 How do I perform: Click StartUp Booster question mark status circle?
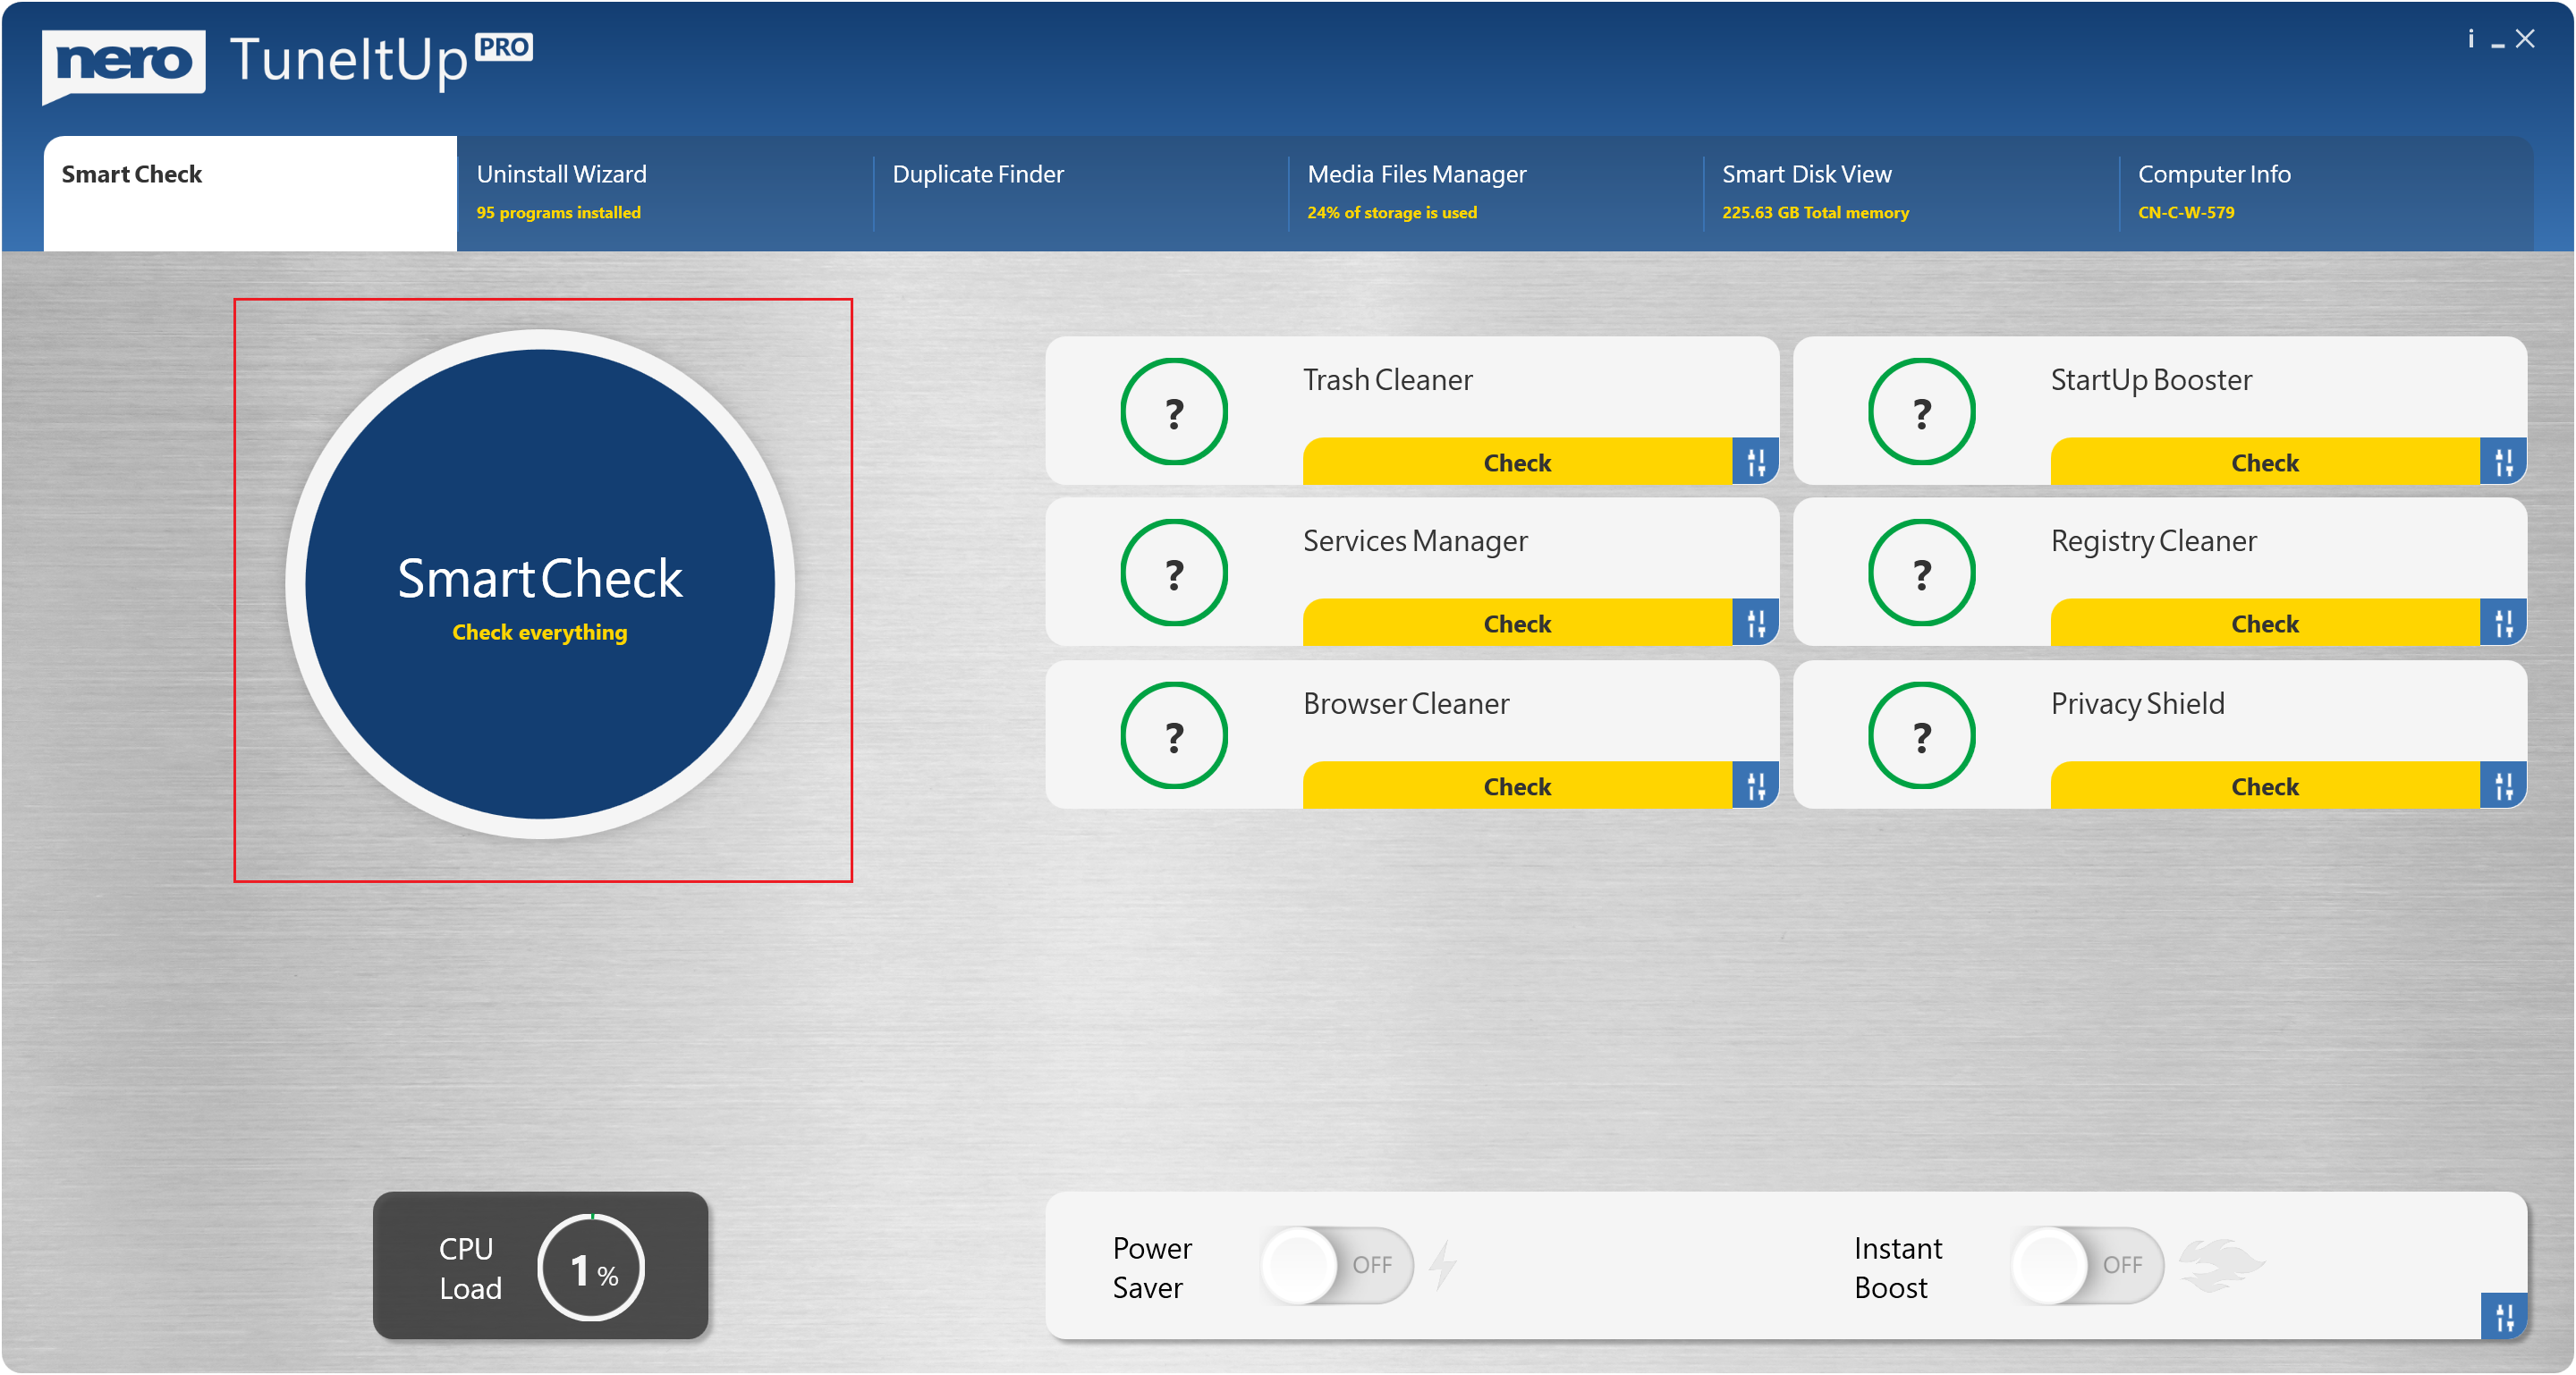[x=1921, y=412]
